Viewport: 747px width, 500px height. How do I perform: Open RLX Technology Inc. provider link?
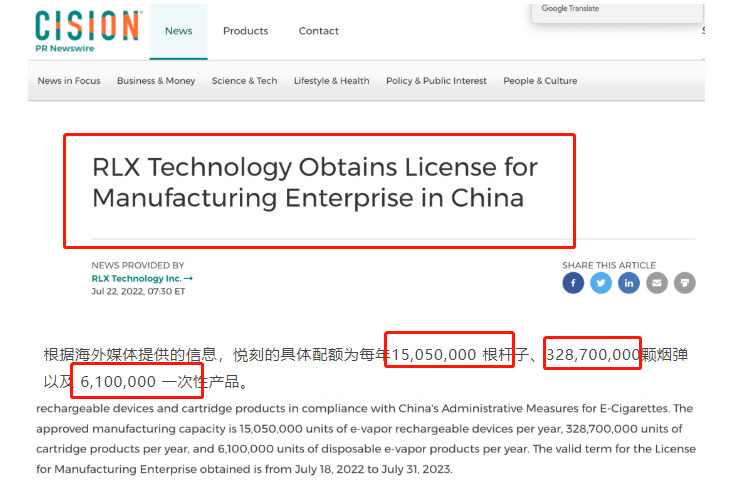click(142, 279)
